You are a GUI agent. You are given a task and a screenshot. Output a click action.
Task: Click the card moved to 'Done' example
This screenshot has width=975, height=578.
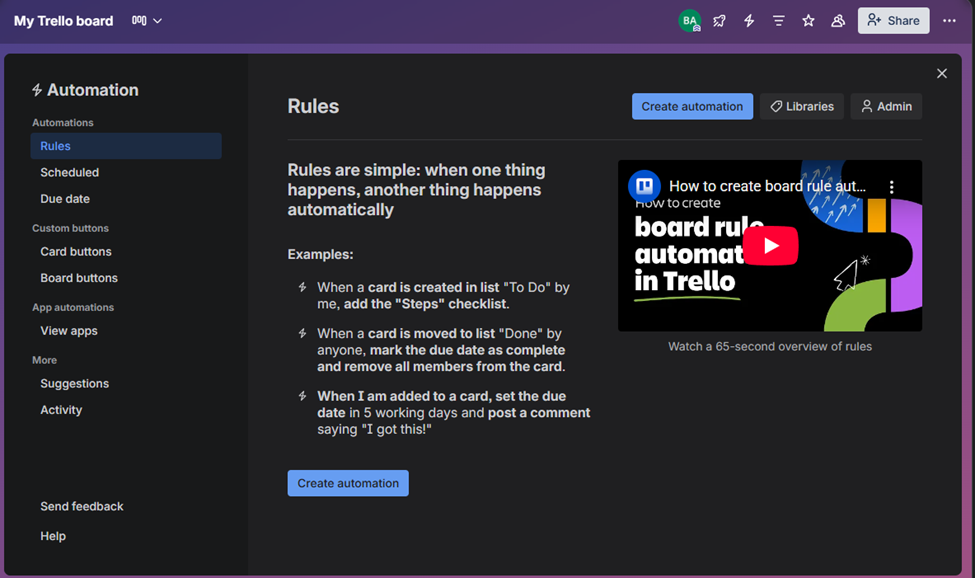coord(441,350)
